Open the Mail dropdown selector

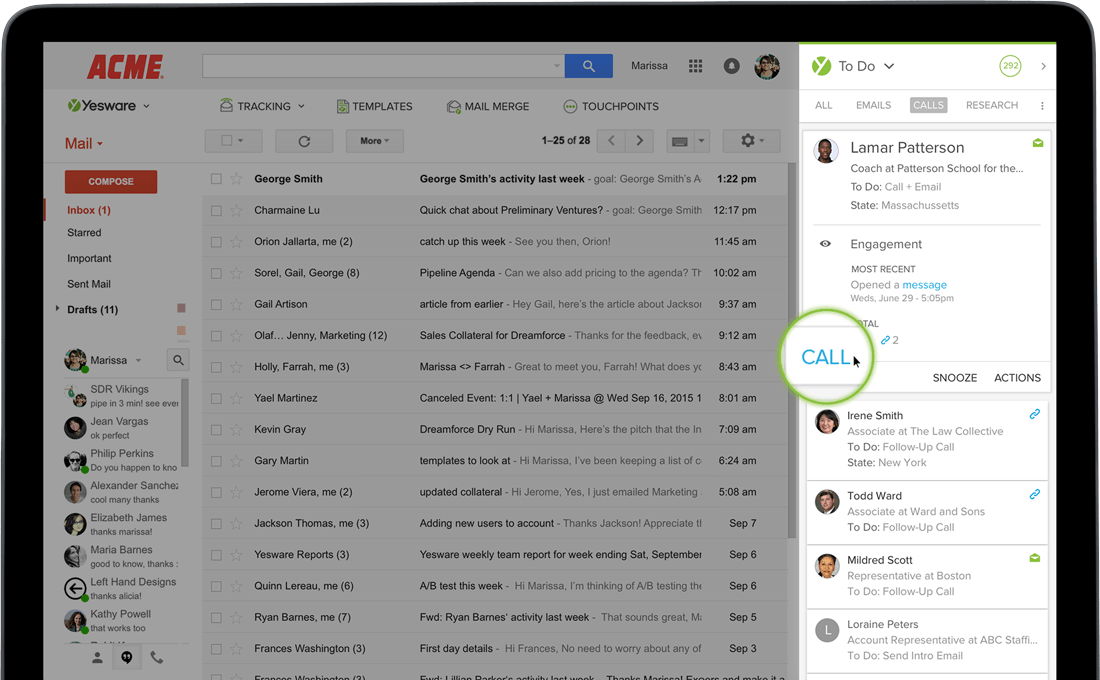pyautogui.click(x=83, y=144)
